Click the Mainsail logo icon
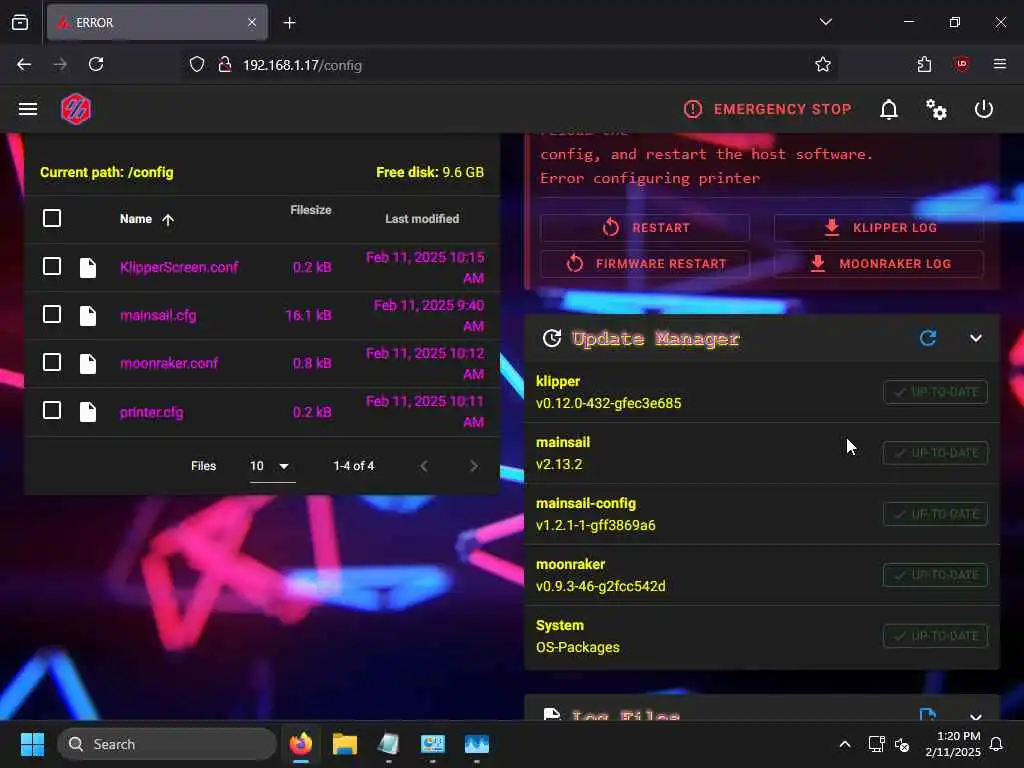Viewport: 1024px width, 768px height. point(76,108)
